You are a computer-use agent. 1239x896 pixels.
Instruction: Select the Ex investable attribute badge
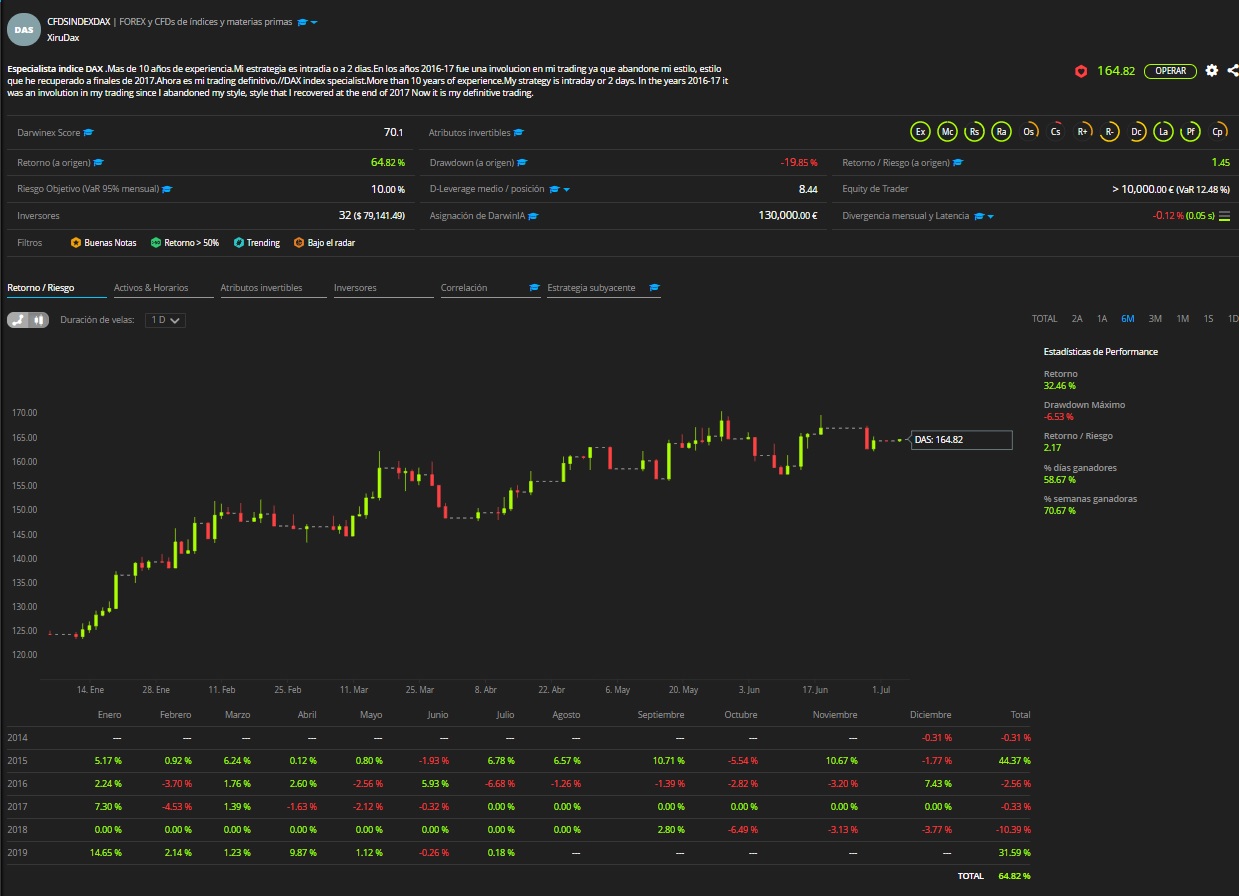coord(920,132)
